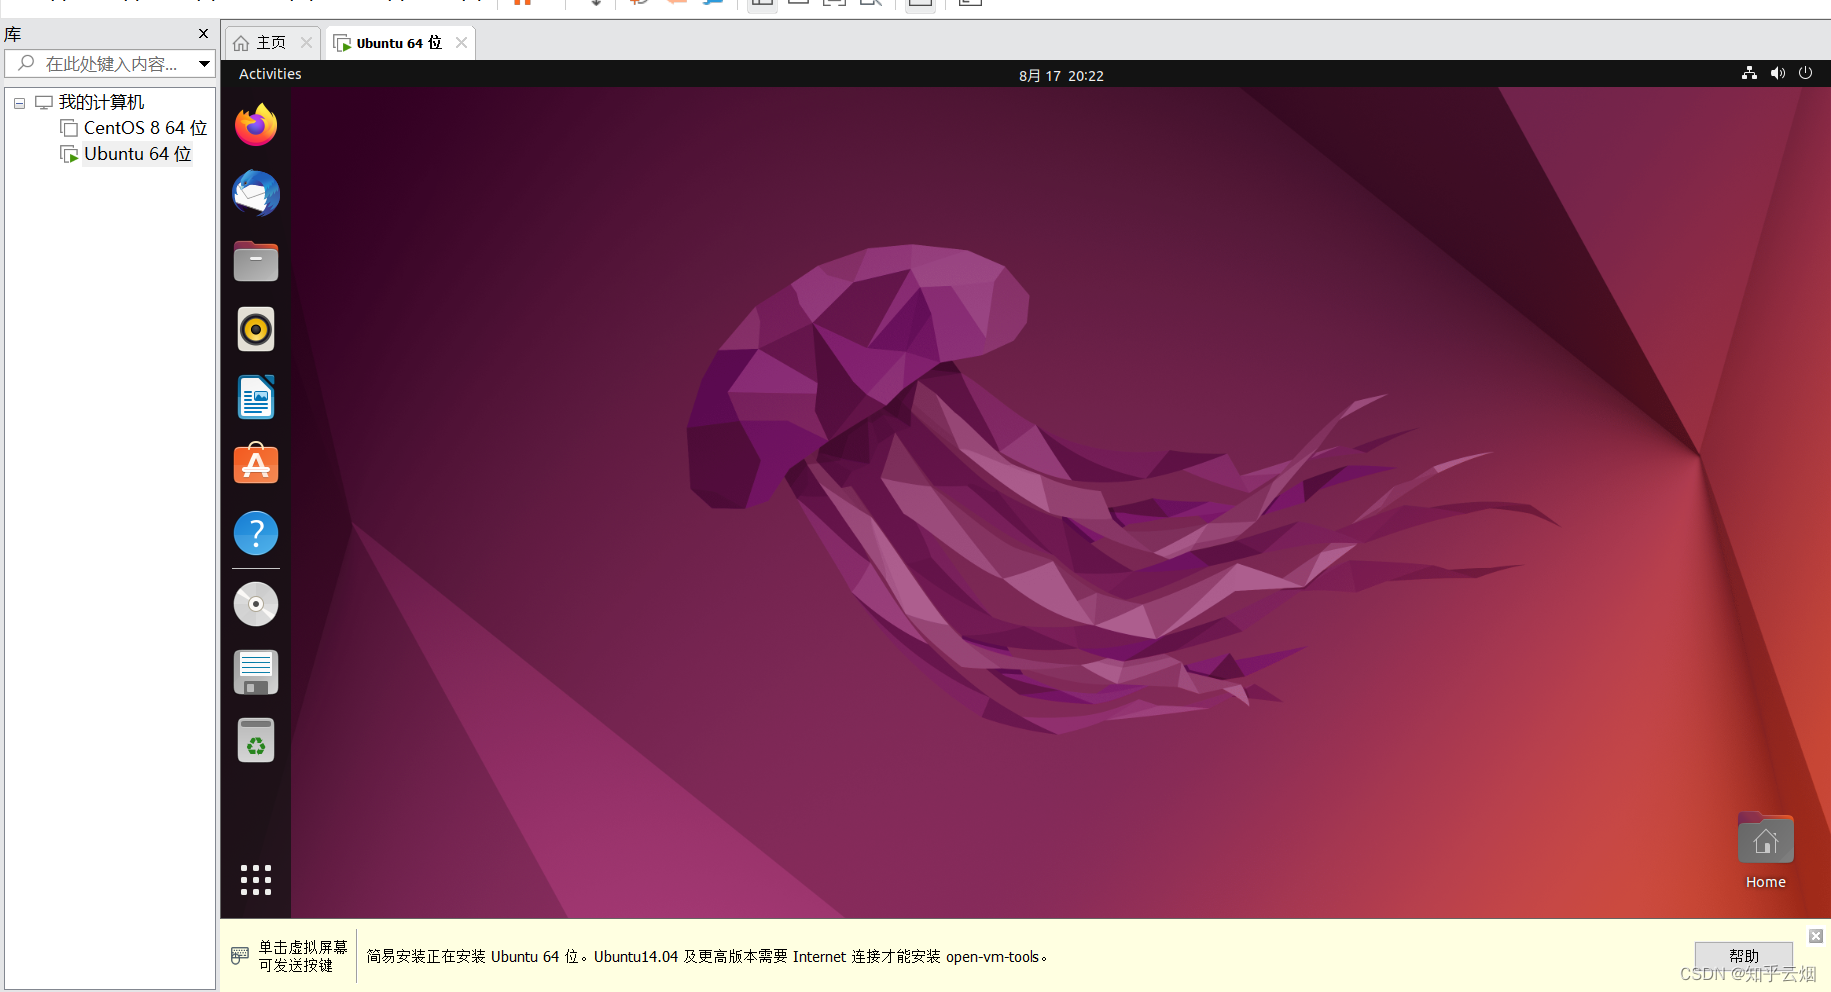Open Ubuntu Software store icon

click(256, 464)
